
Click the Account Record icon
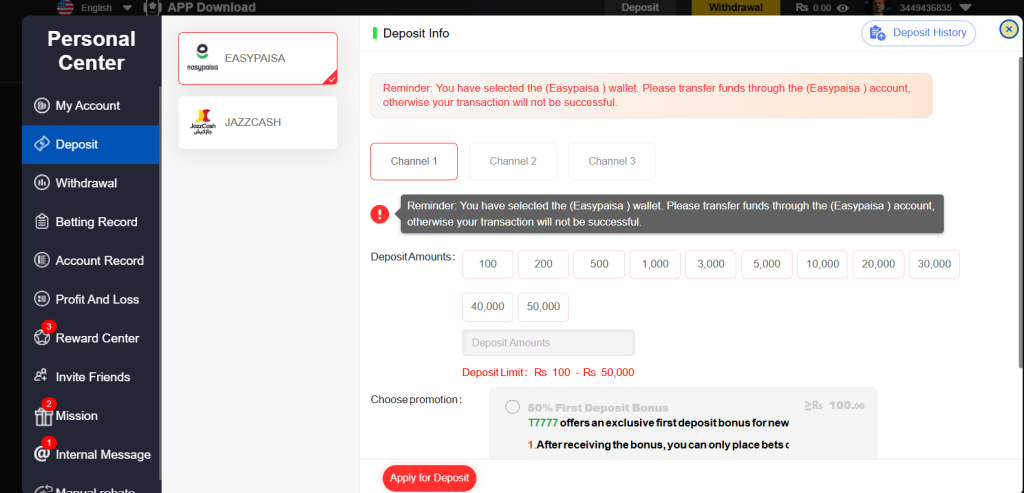42,261
